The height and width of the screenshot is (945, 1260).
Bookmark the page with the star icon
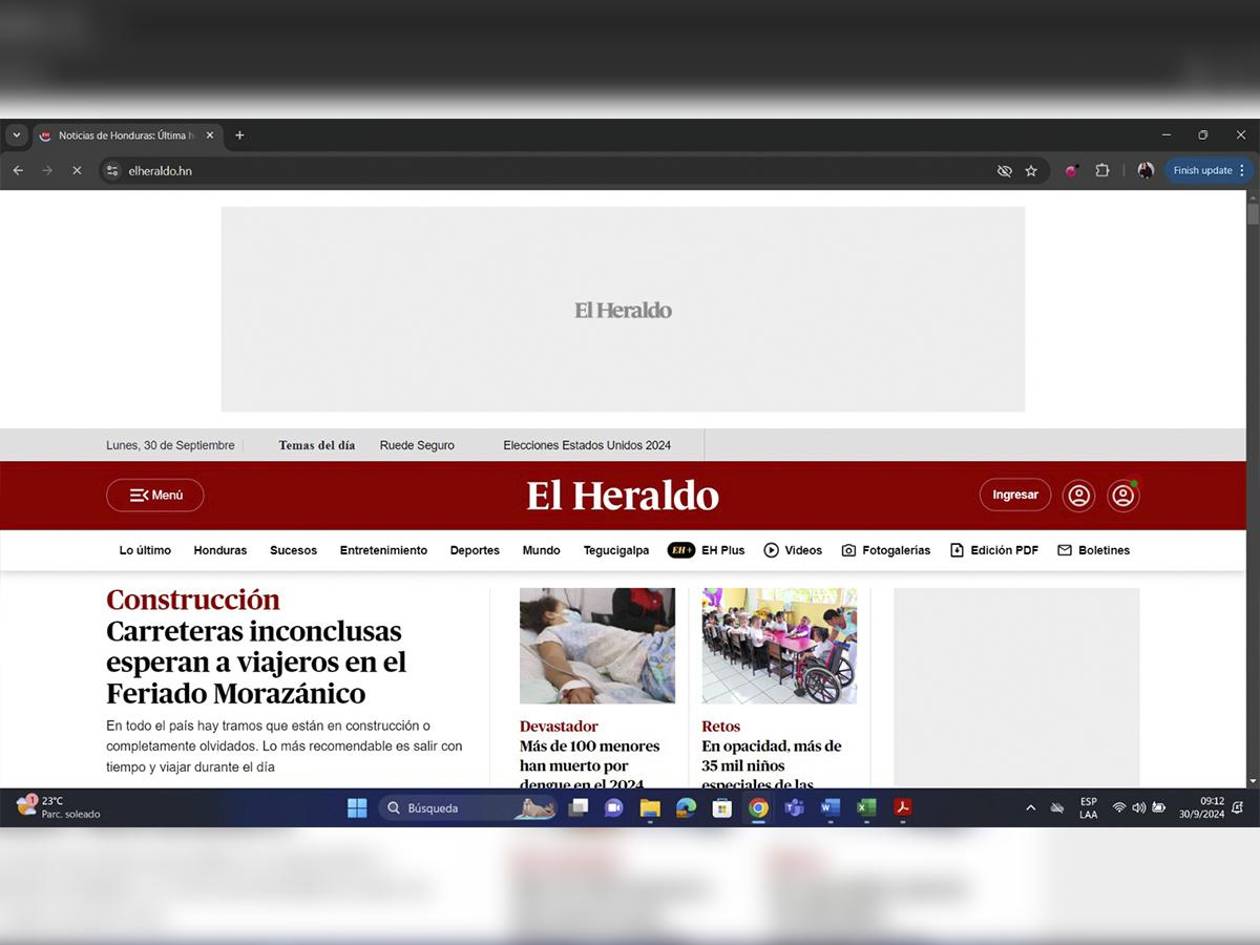tap(1031, 171)
